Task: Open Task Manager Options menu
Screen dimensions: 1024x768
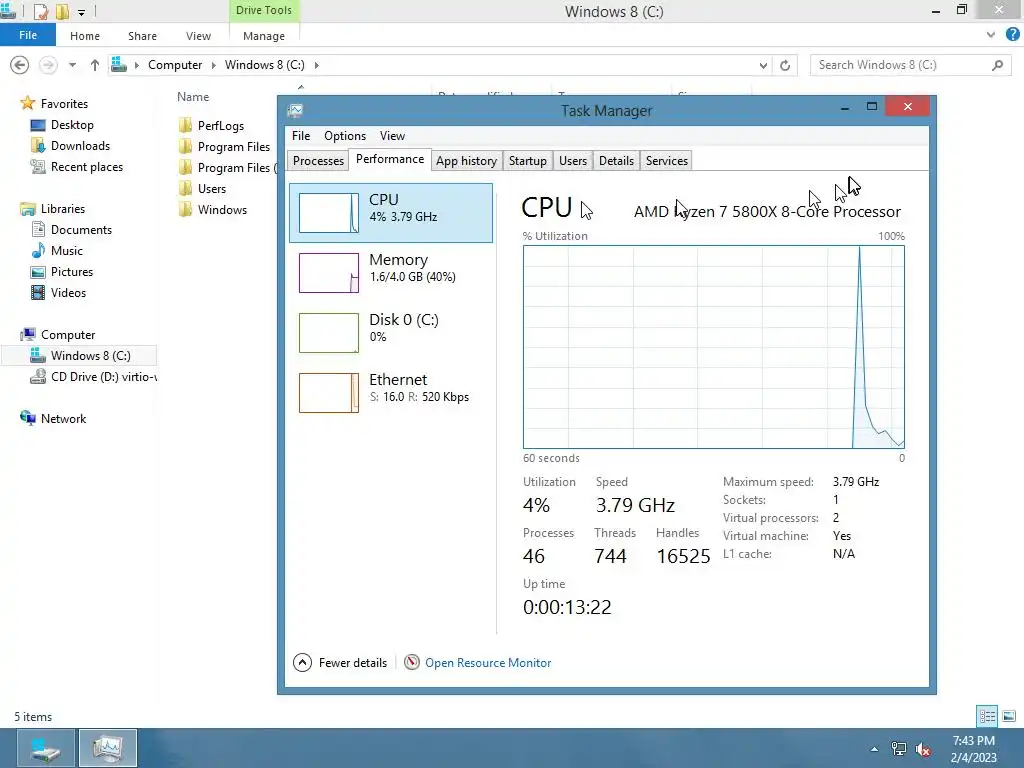Action: tap(345, 136)
